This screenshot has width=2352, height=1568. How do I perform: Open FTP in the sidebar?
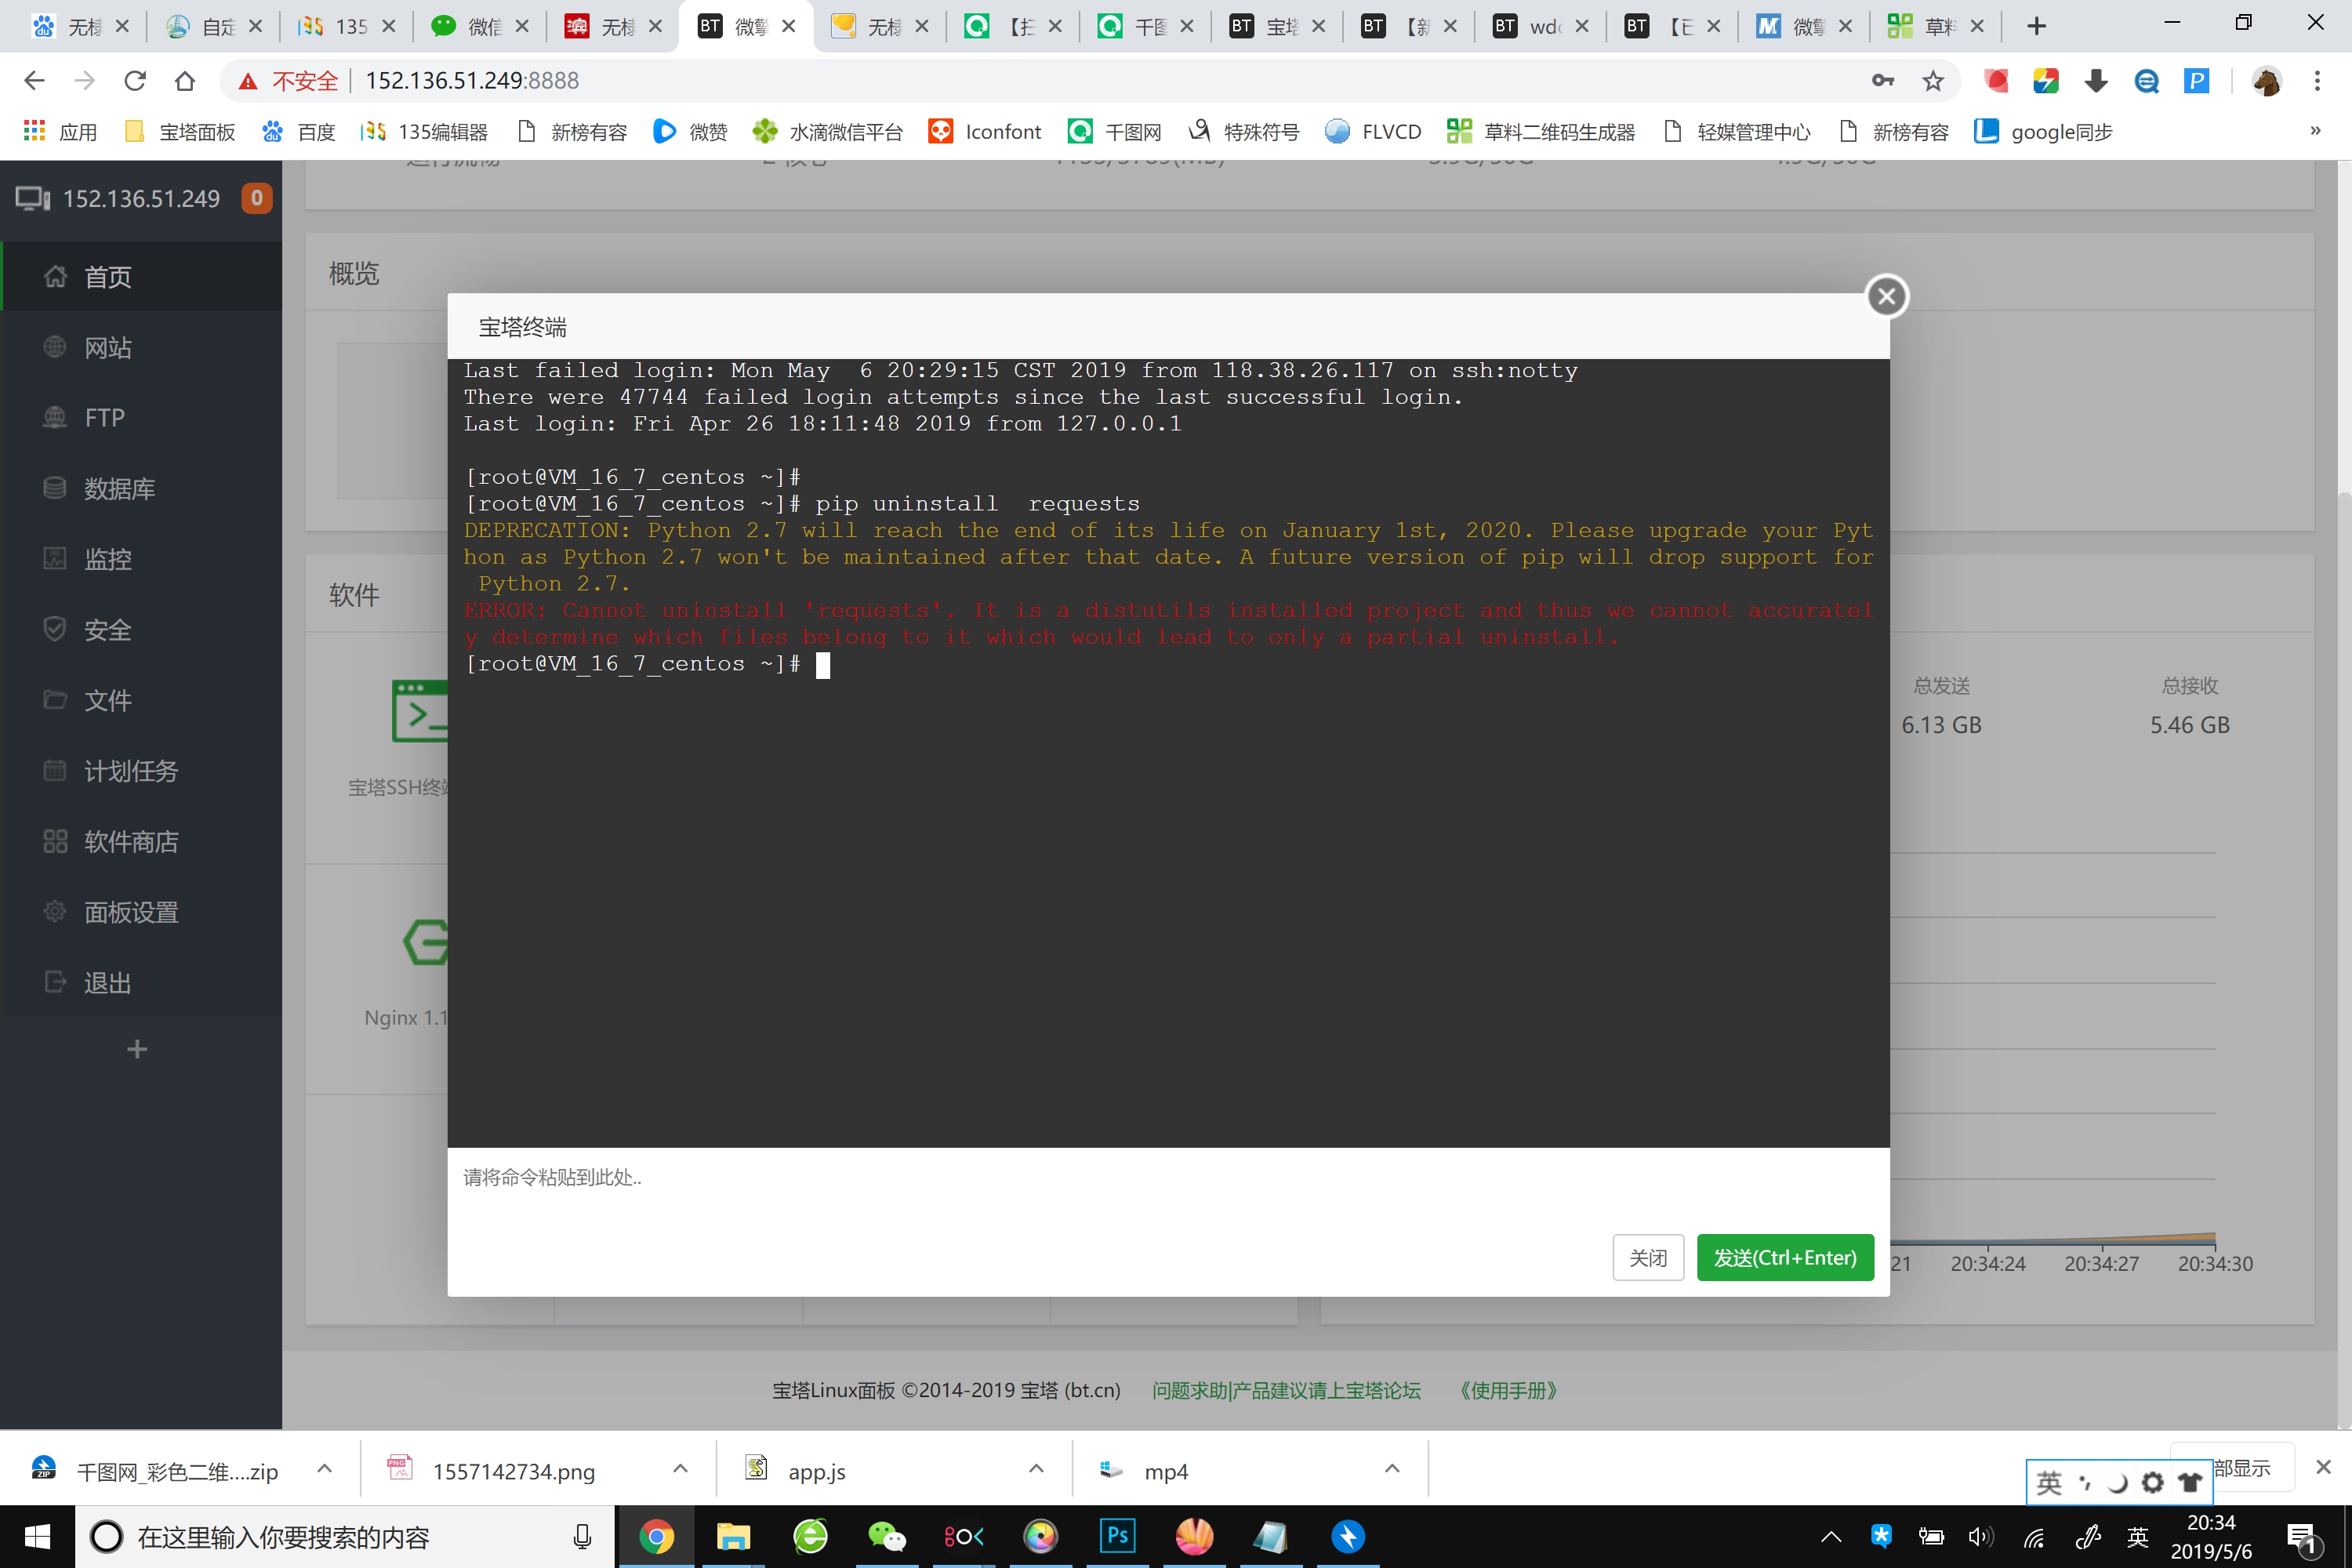[x=141, y=417]
